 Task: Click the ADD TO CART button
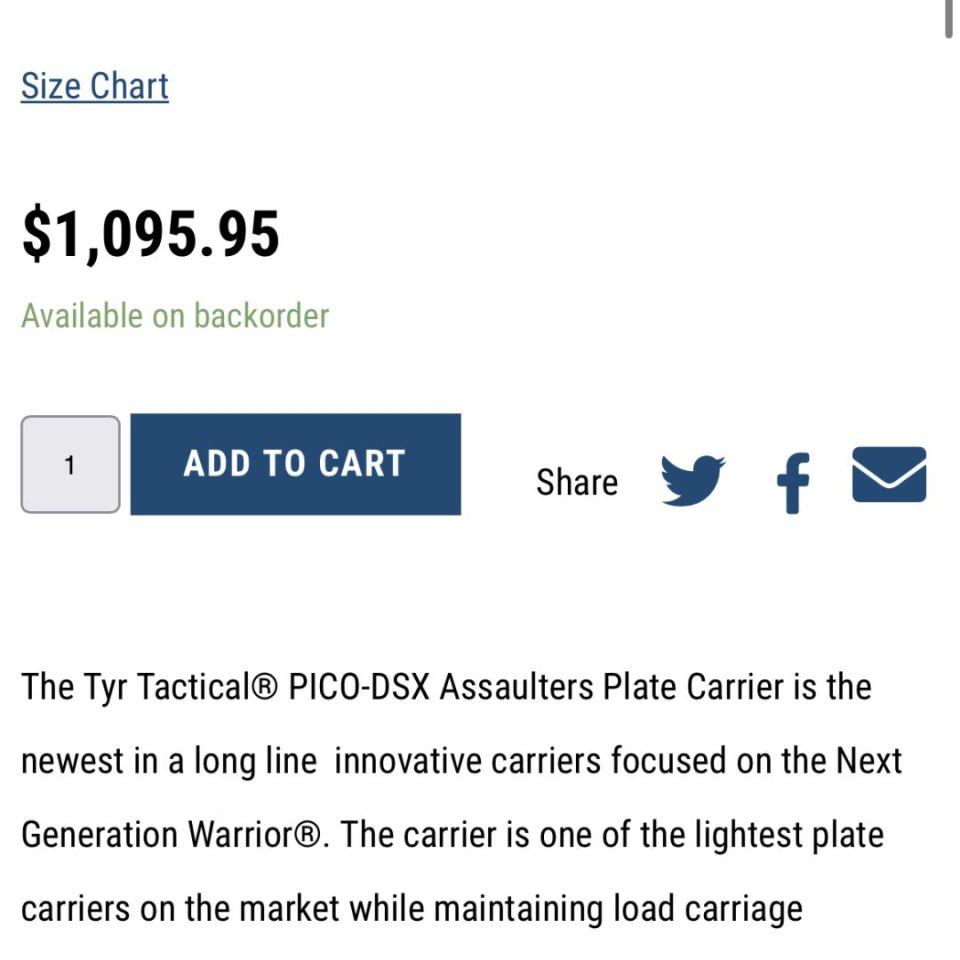click(x=295, y=463)
